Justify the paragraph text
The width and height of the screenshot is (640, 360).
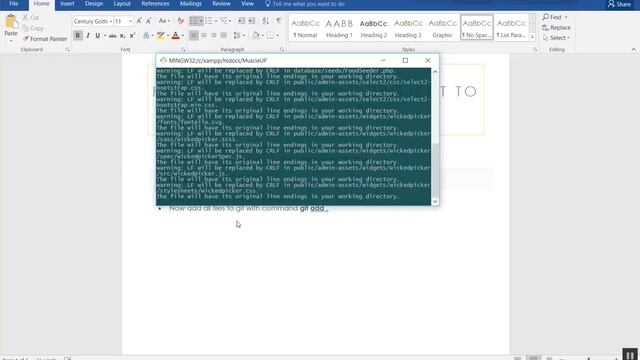click(x=223, y=36)
